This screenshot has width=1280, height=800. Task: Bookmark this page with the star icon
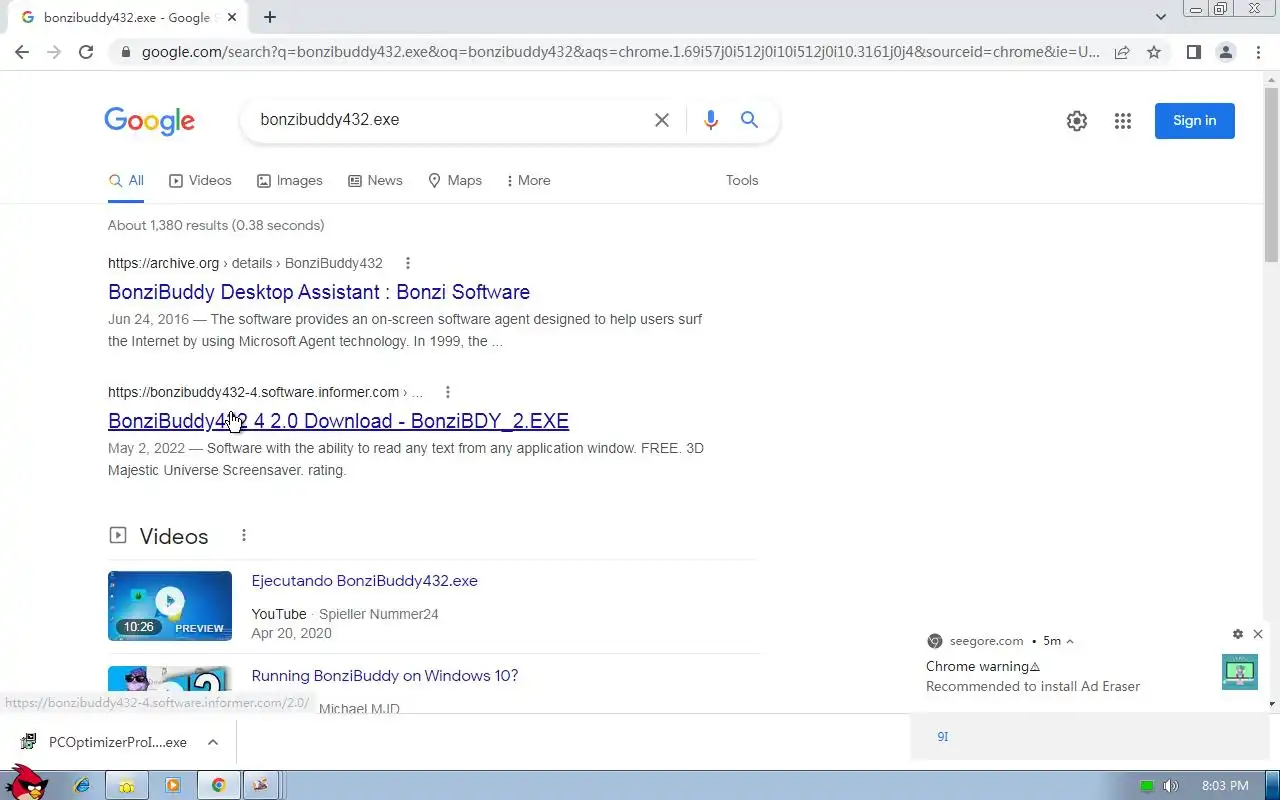tap(1154, 52)
